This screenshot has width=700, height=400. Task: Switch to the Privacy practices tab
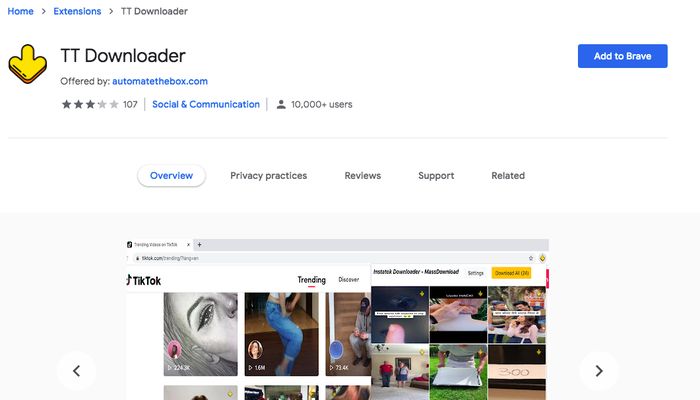point(269,175)
